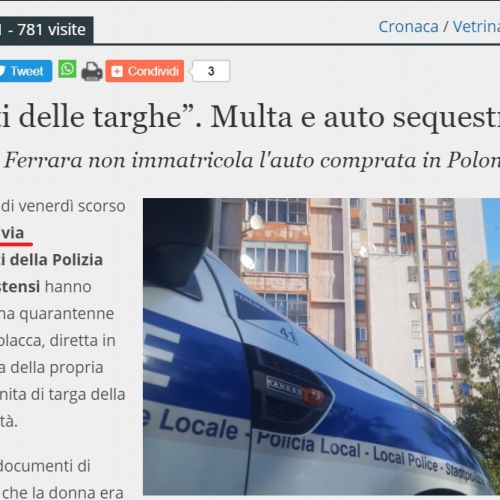Click the word 'quarantenne' in article
The height and width of the screenshot is (500, 500).
point(66,314)
